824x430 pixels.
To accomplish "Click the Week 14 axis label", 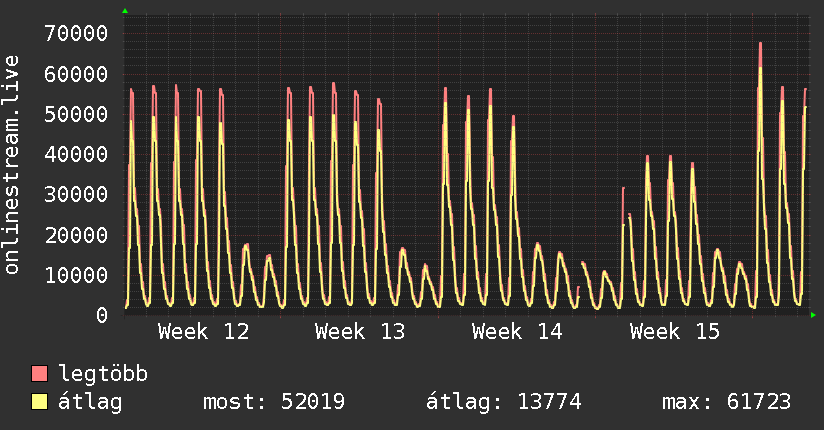I will (517, 332).
